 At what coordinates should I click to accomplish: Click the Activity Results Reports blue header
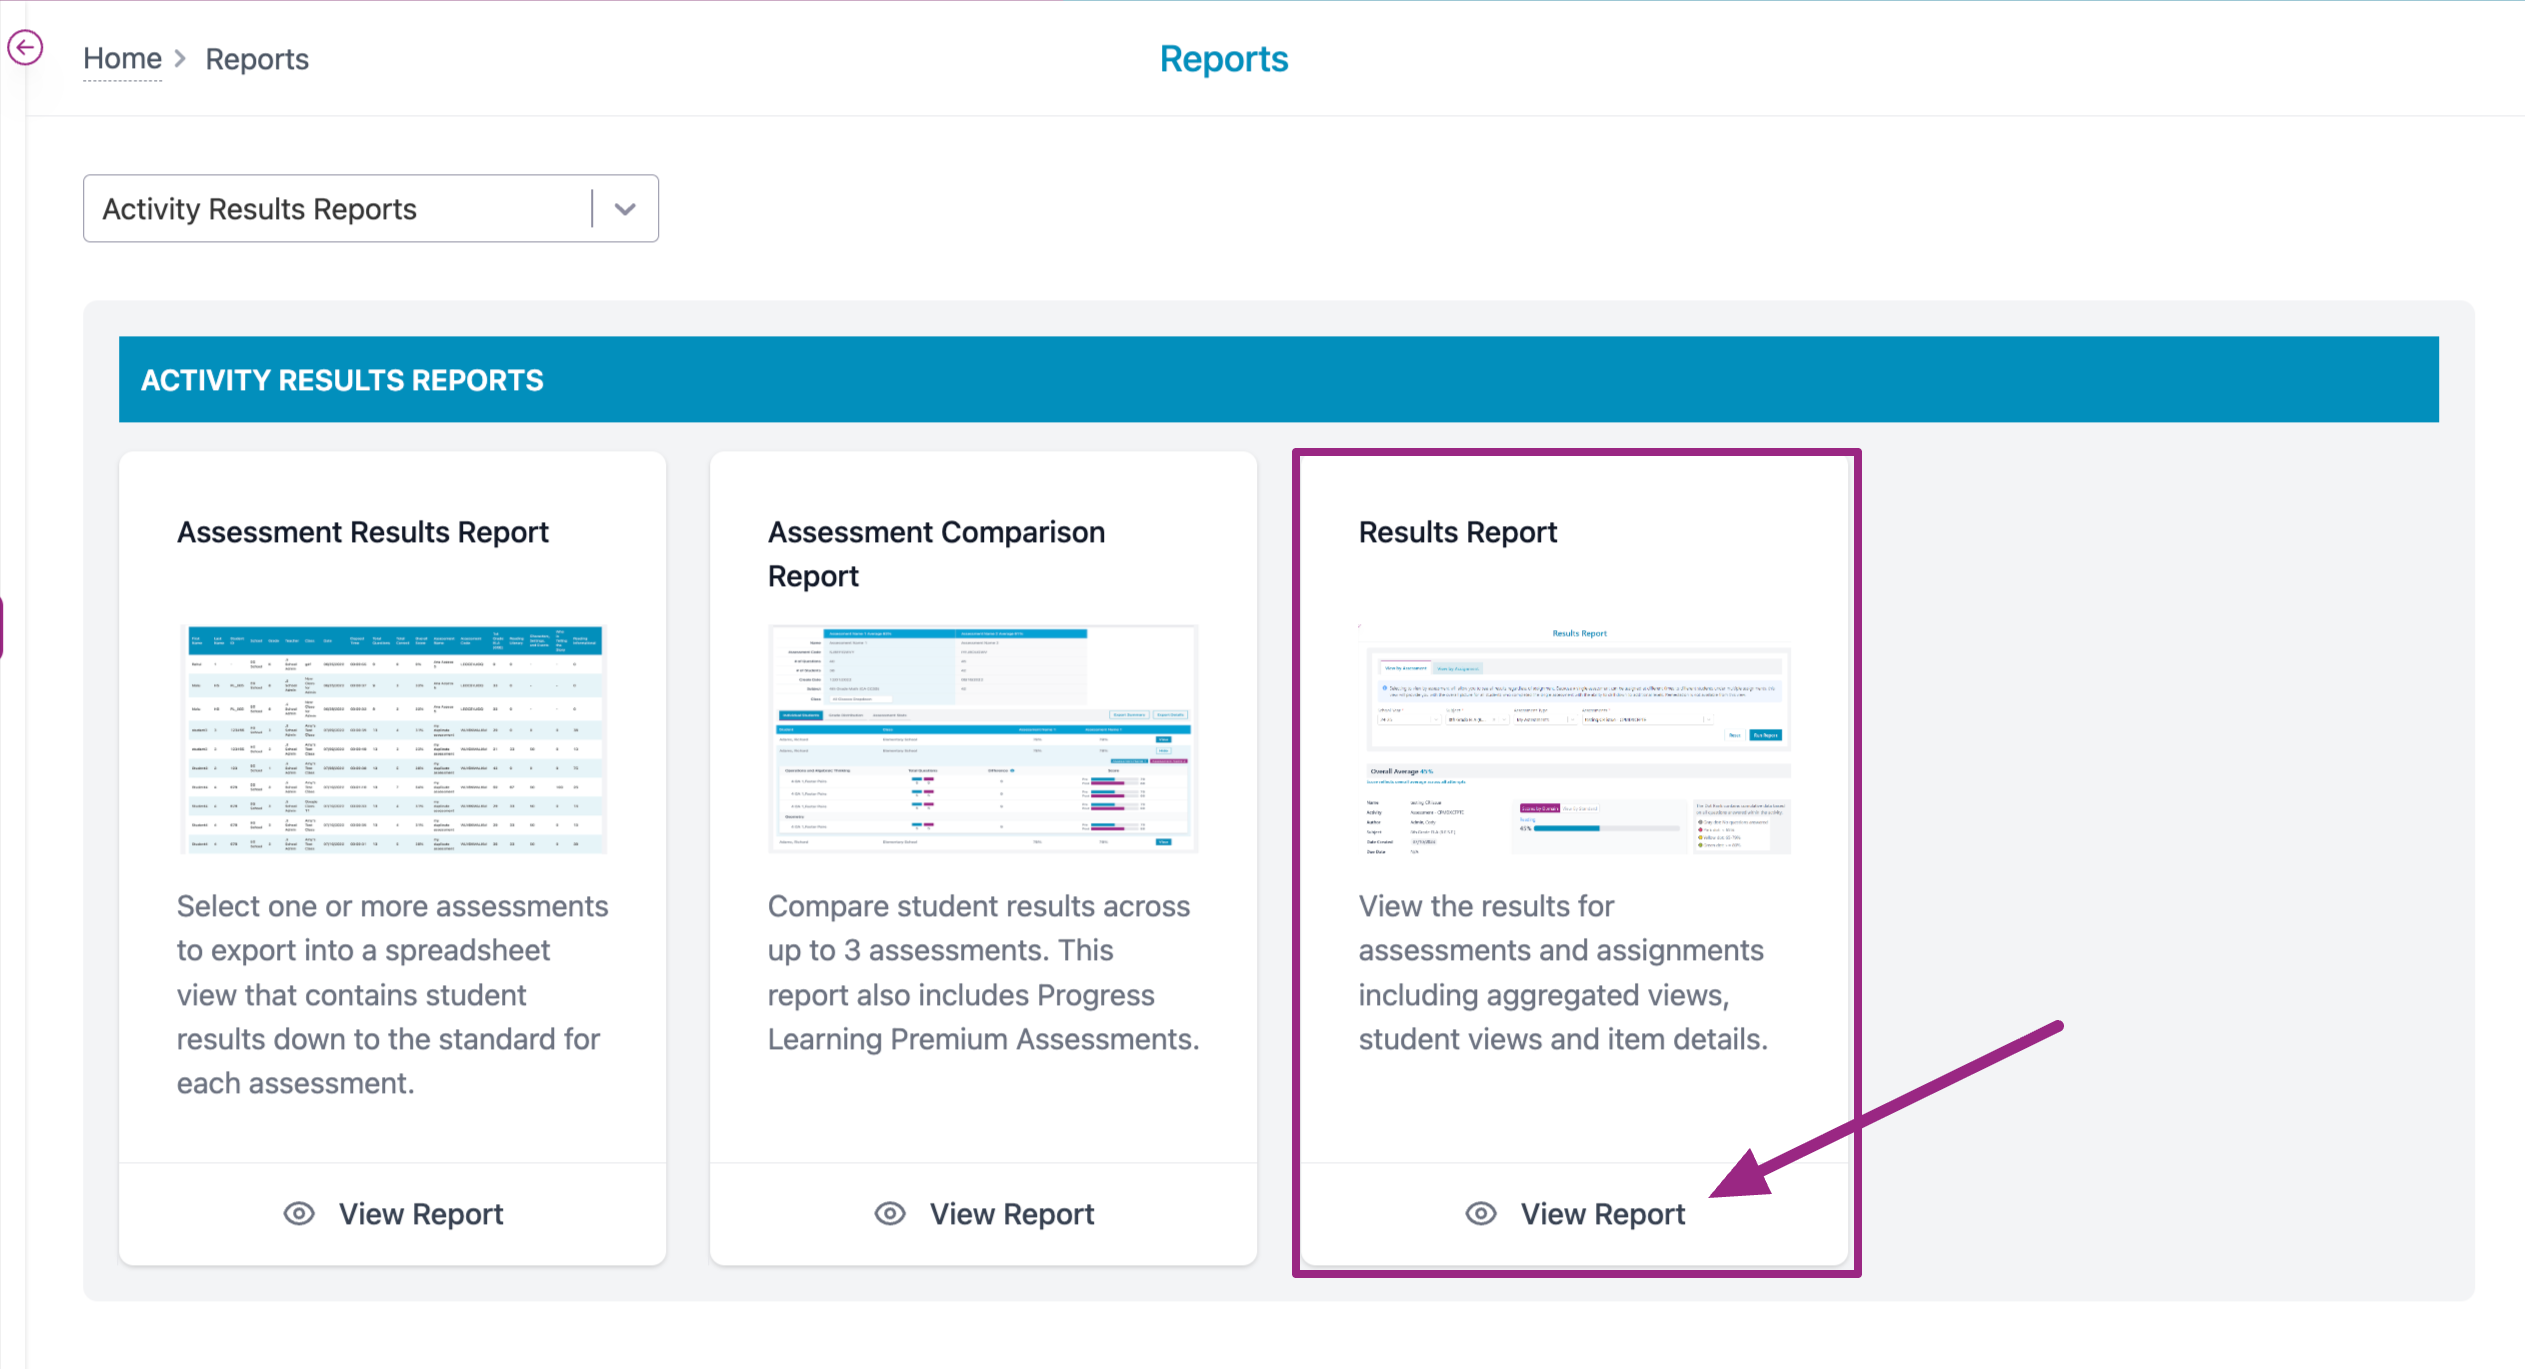tap(342, 380)
